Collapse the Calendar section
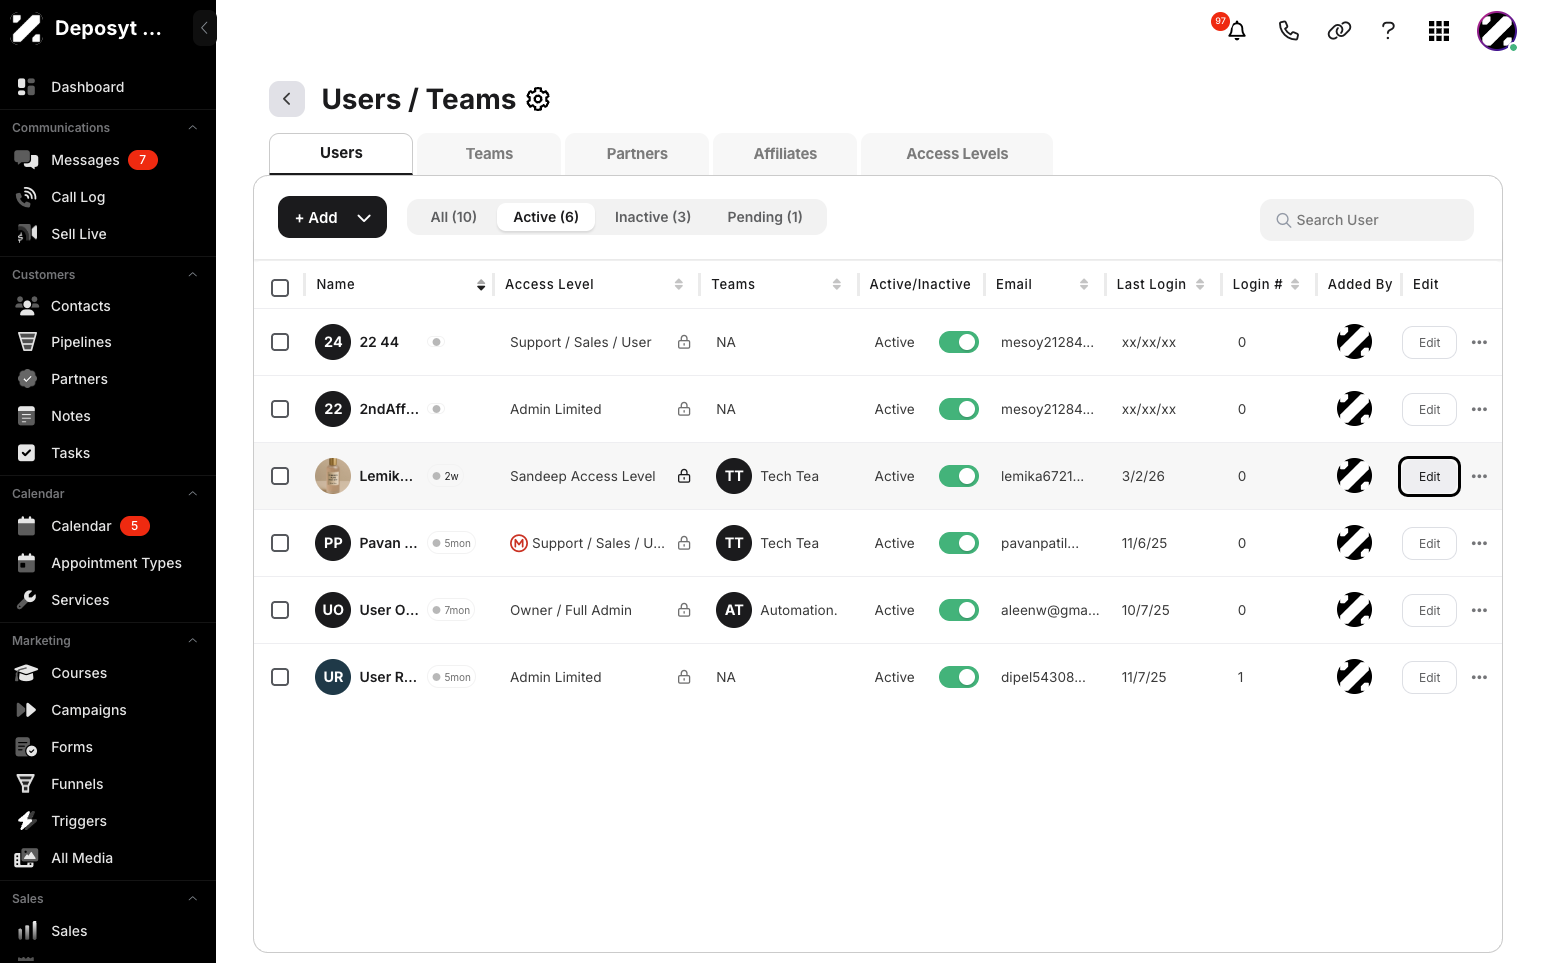1541x963 pixels. click(193, 494)
